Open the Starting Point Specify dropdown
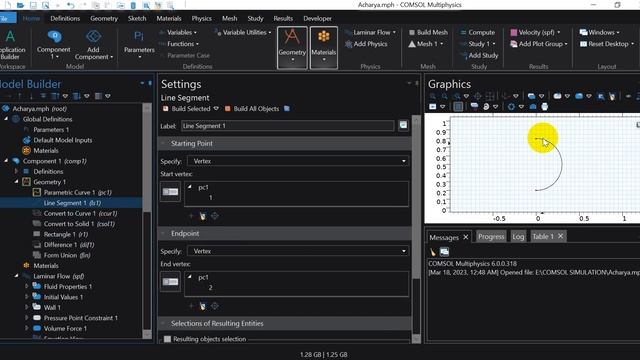This screenshot has width=640, height=360. pos(298,161)
